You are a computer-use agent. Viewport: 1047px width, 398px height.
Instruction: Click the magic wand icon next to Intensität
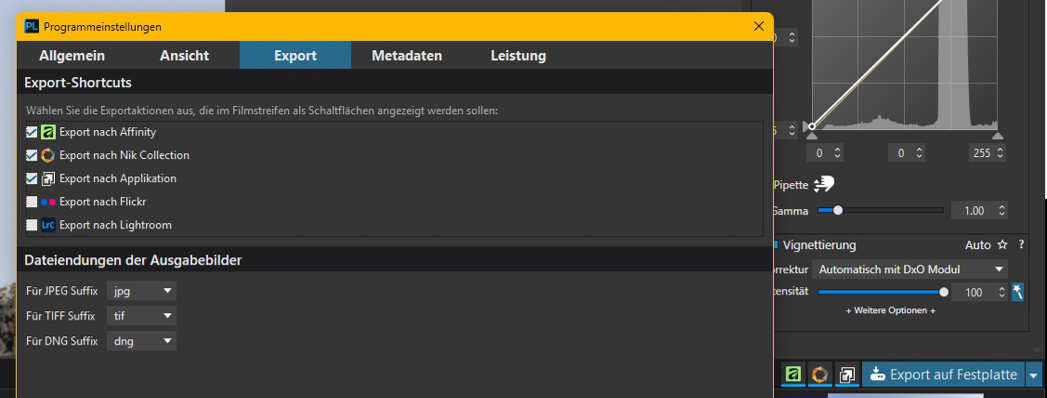tap(1018, 292)
